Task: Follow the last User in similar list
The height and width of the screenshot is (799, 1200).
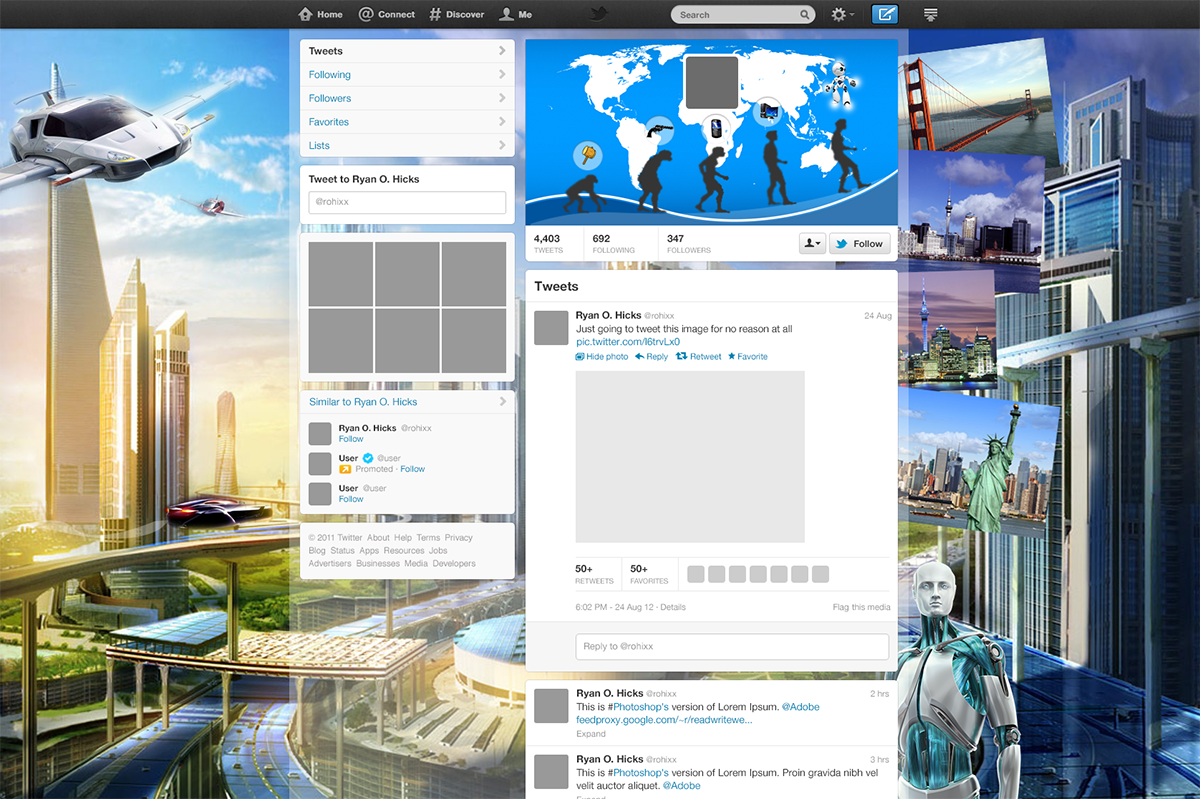Action: (x=351, y=499)
